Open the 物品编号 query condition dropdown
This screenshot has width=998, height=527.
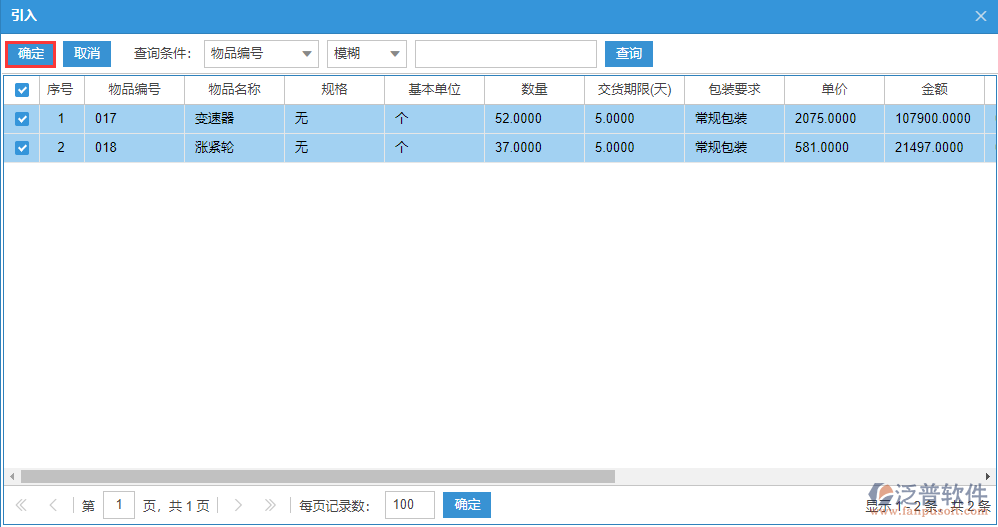(261, 54)
